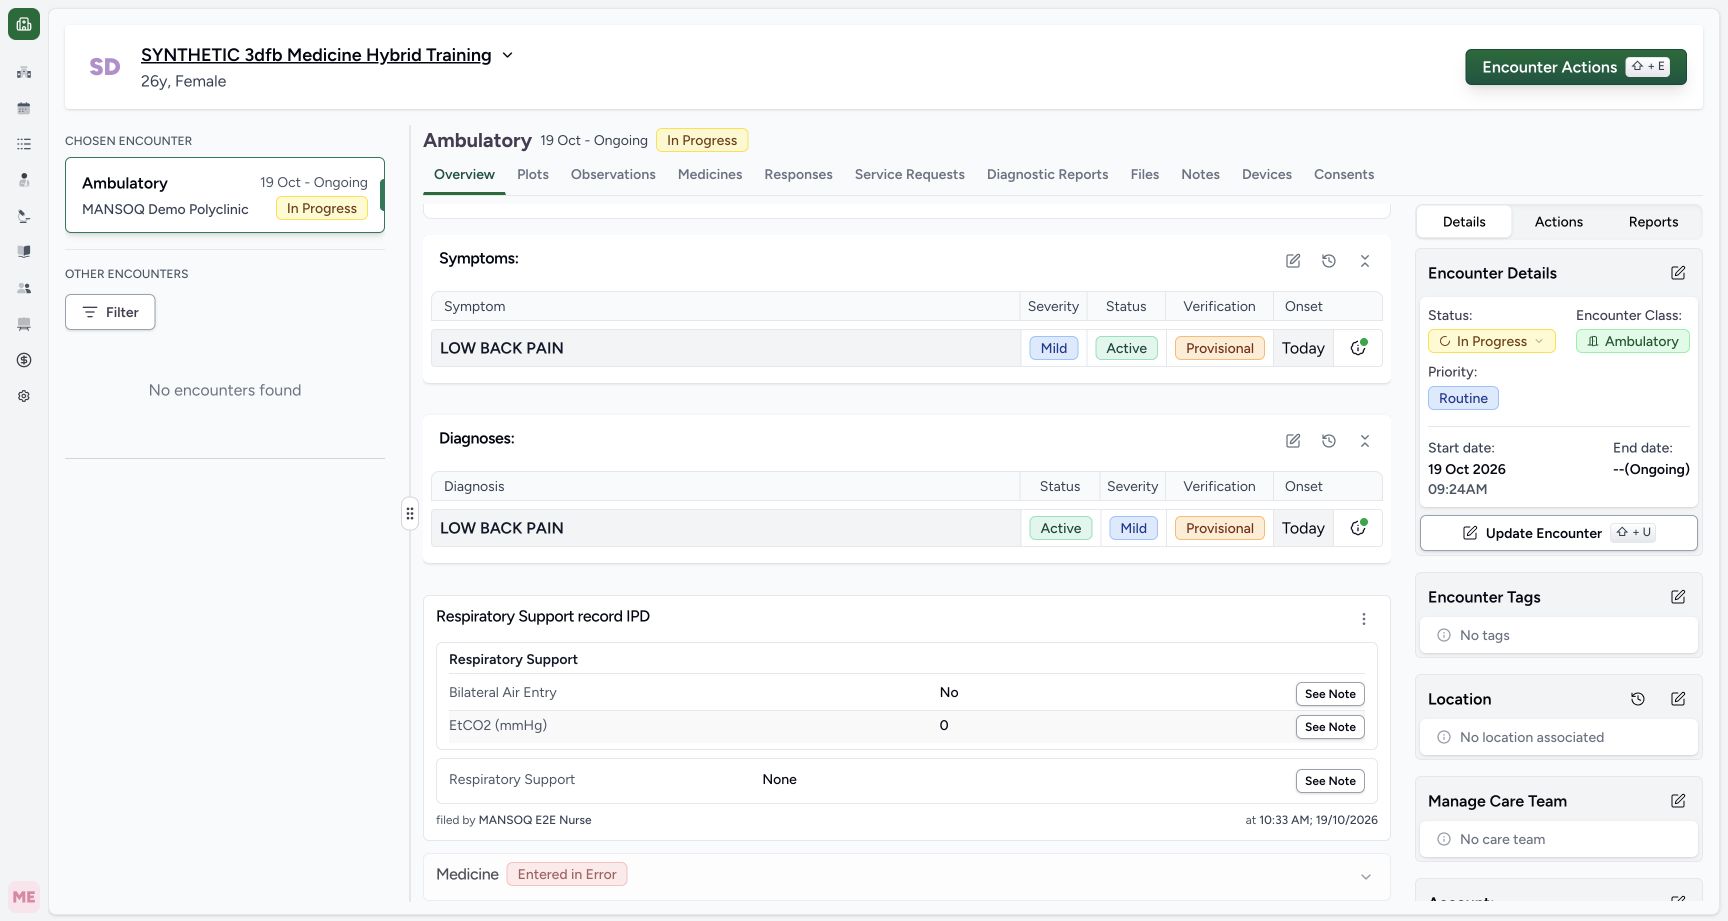Viewport: 1728px width, 921px height.
Task: Click the bed sidebar icon
Action: coord(24,324)
